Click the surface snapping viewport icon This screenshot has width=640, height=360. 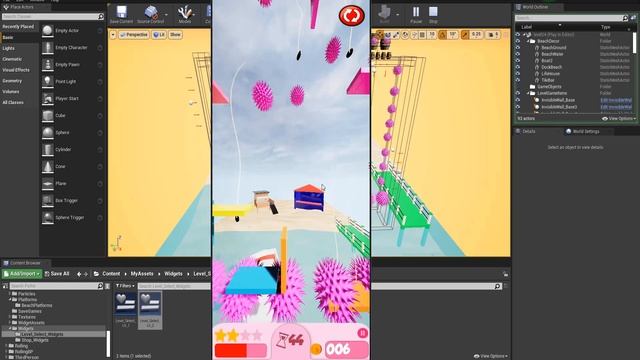point(414,35)
